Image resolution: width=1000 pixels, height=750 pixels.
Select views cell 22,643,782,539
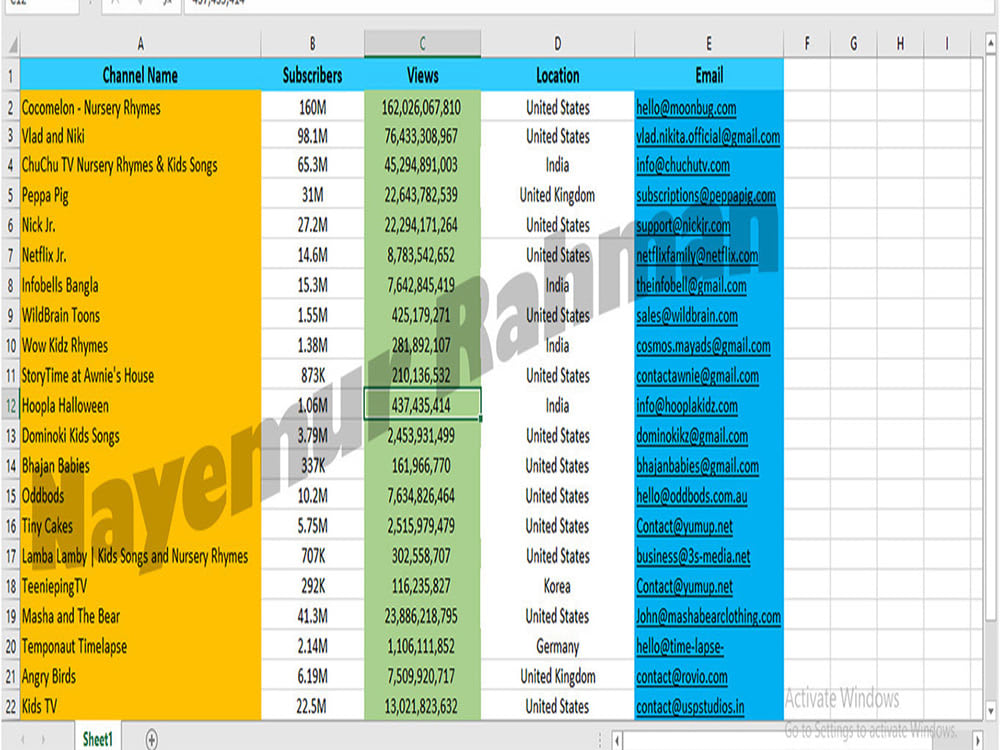click(x=422, y=195)
